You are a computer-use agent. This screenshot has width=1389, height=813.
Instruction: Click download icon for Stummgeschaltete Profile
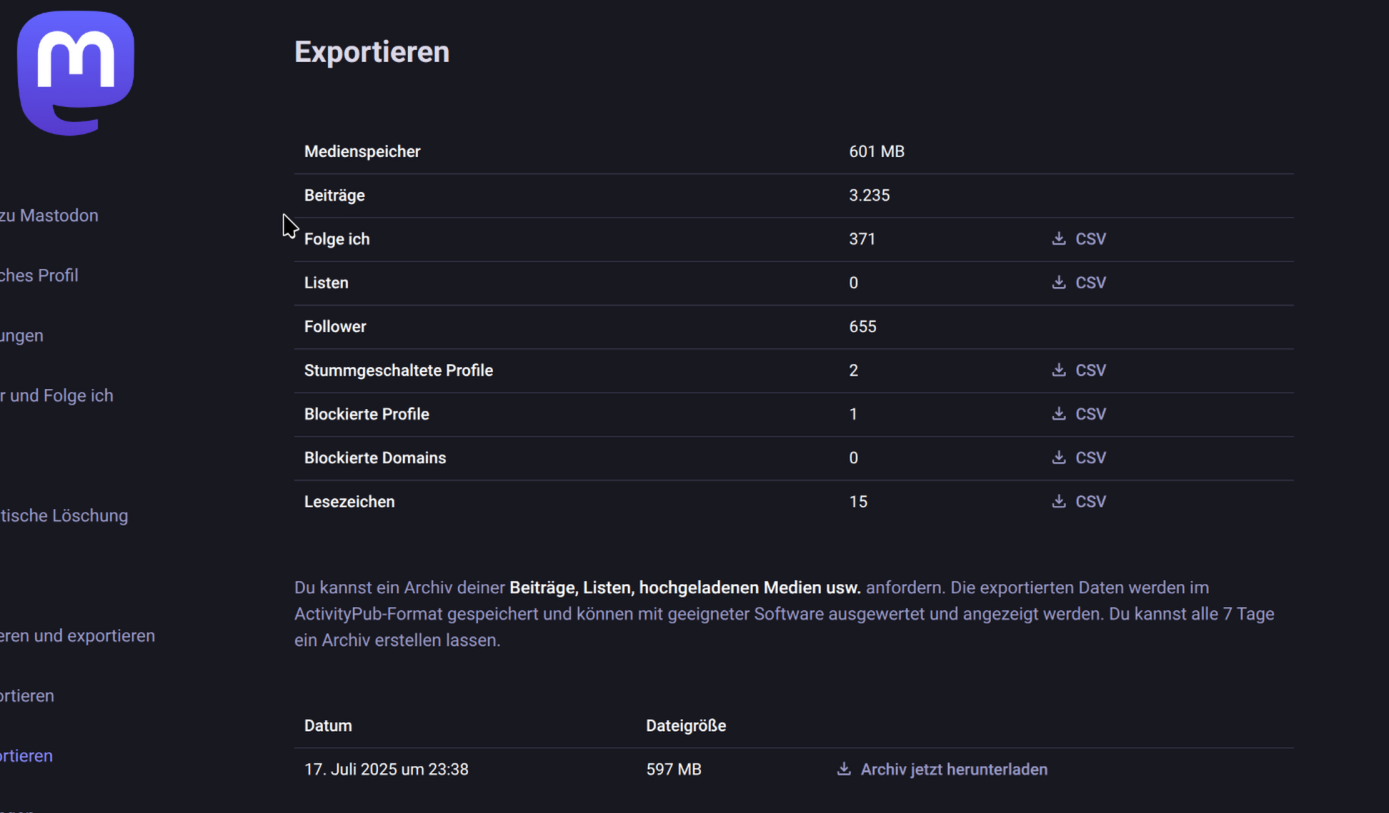[1058, 370]
